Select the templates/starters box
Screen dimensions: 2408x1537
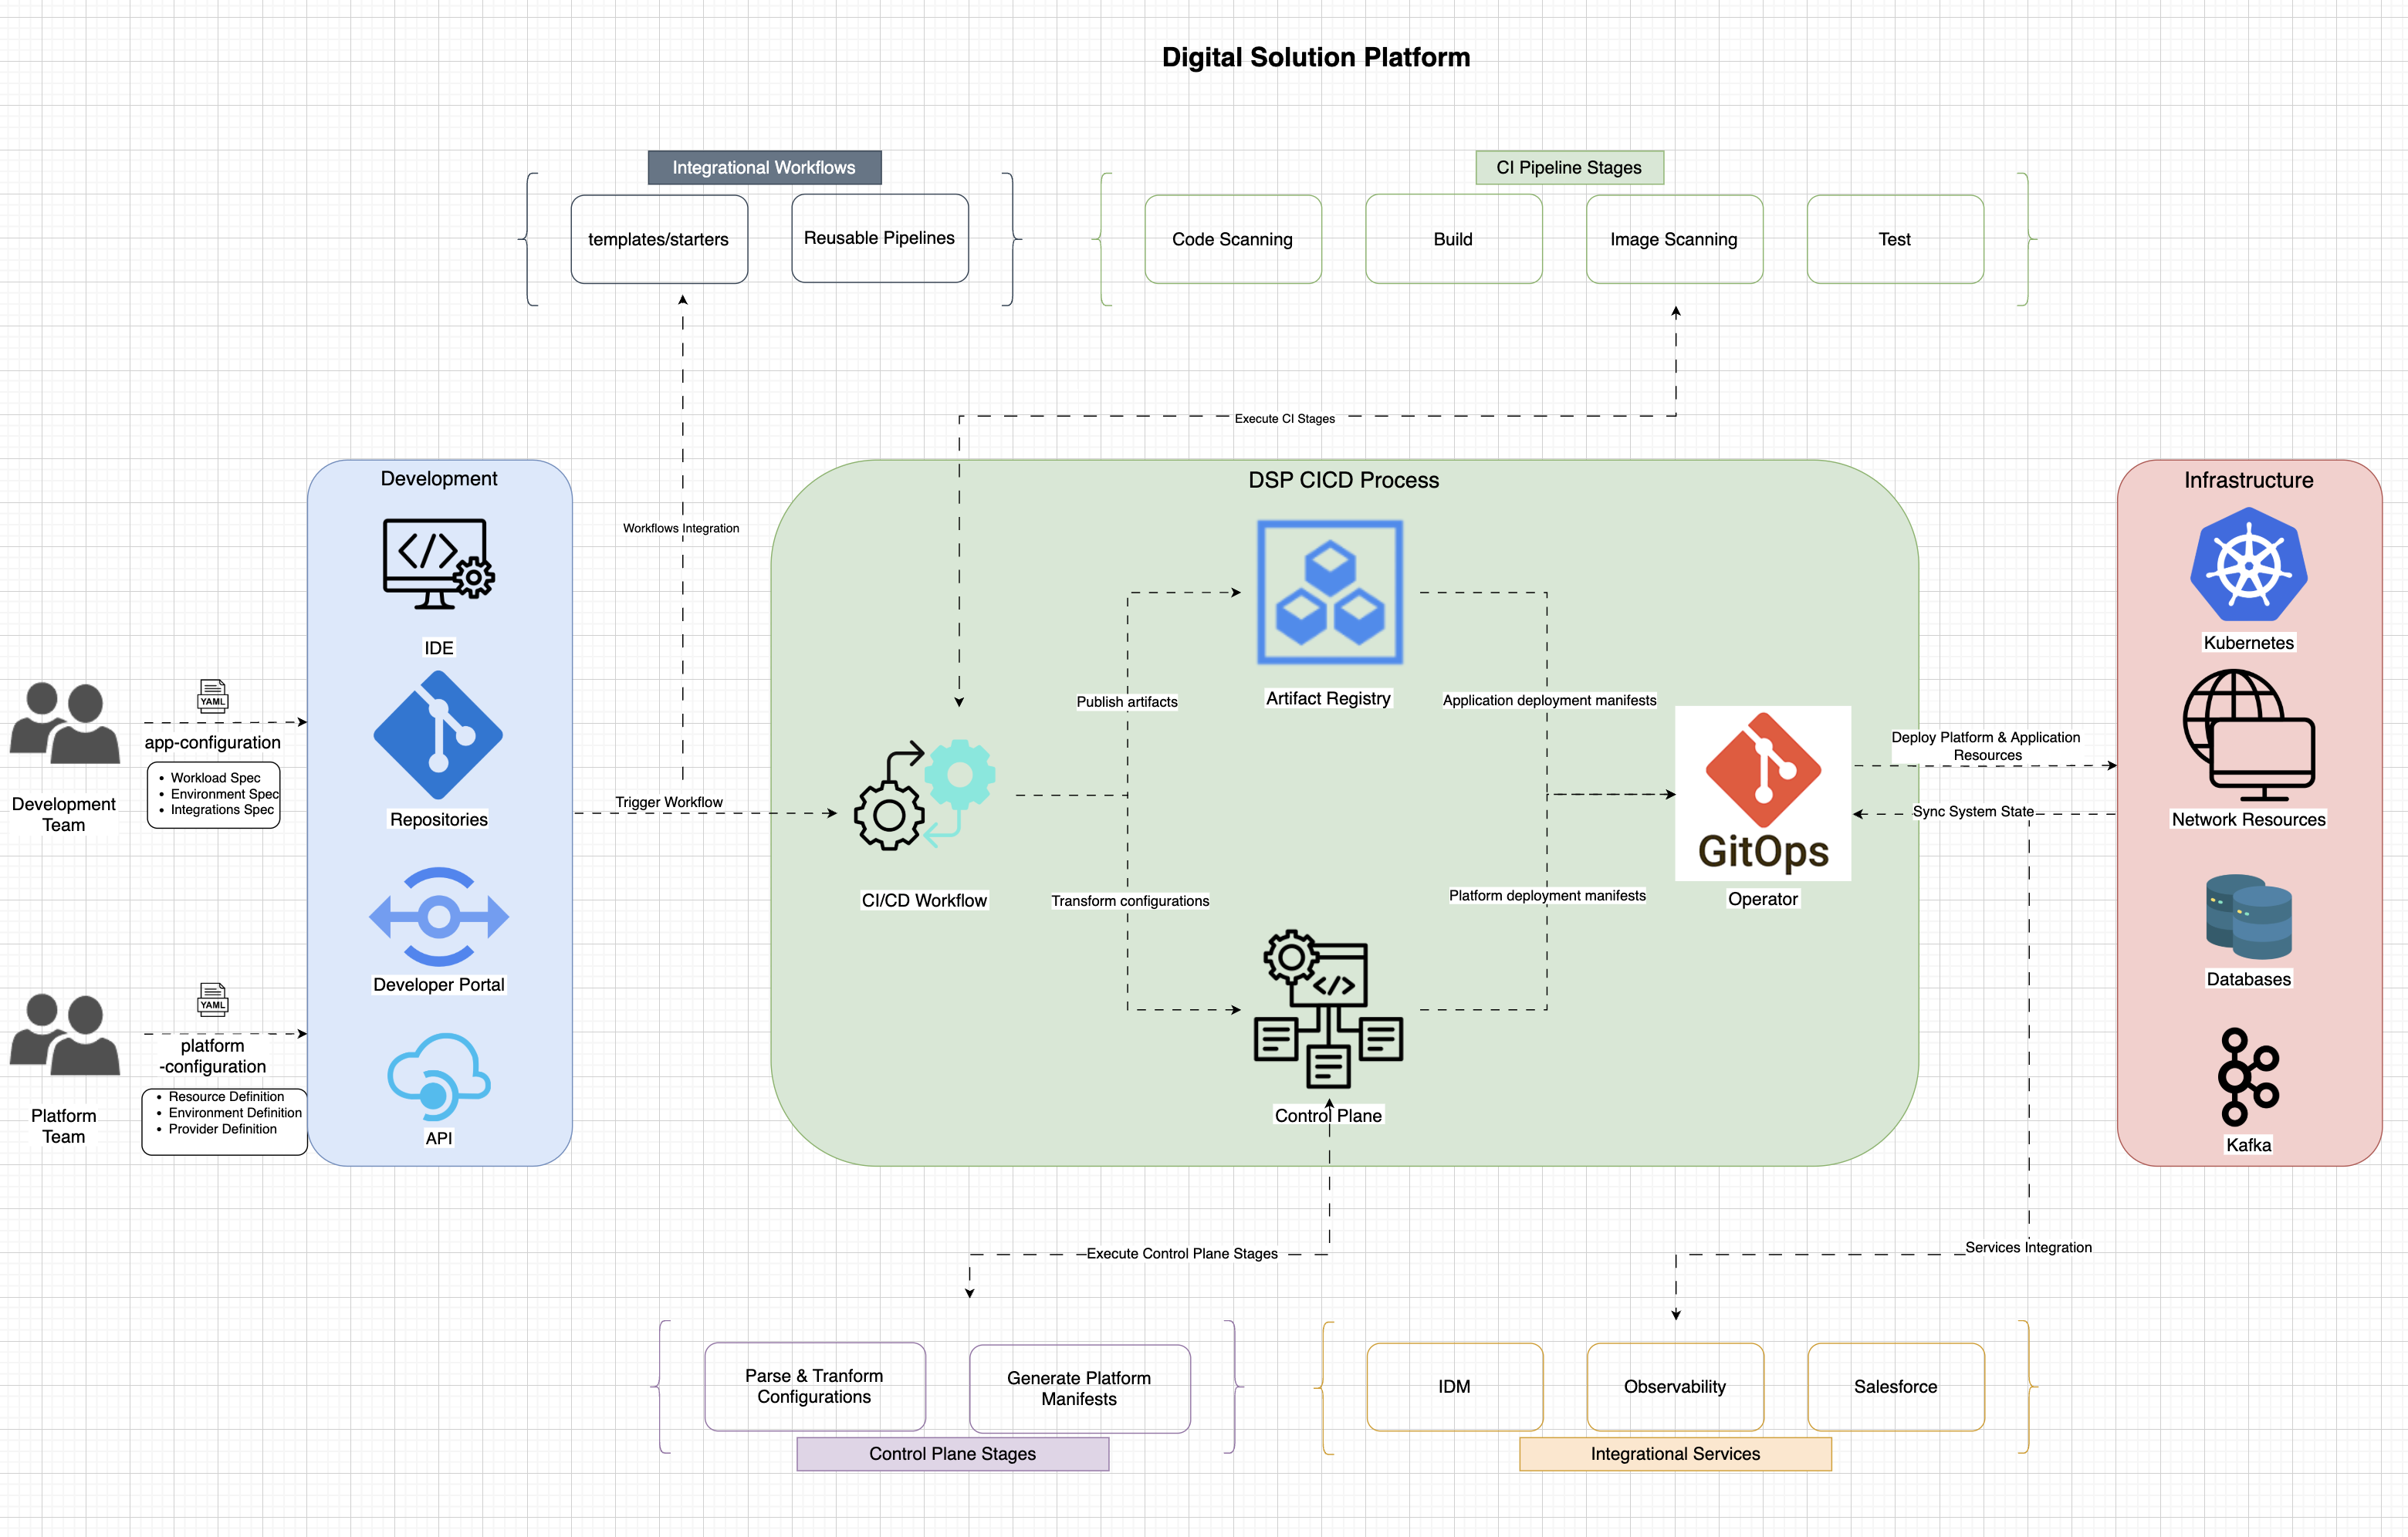coord(659,239)
